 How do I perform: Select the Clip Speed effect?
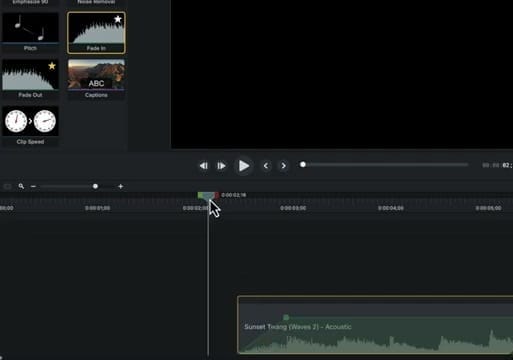point(30,126)
